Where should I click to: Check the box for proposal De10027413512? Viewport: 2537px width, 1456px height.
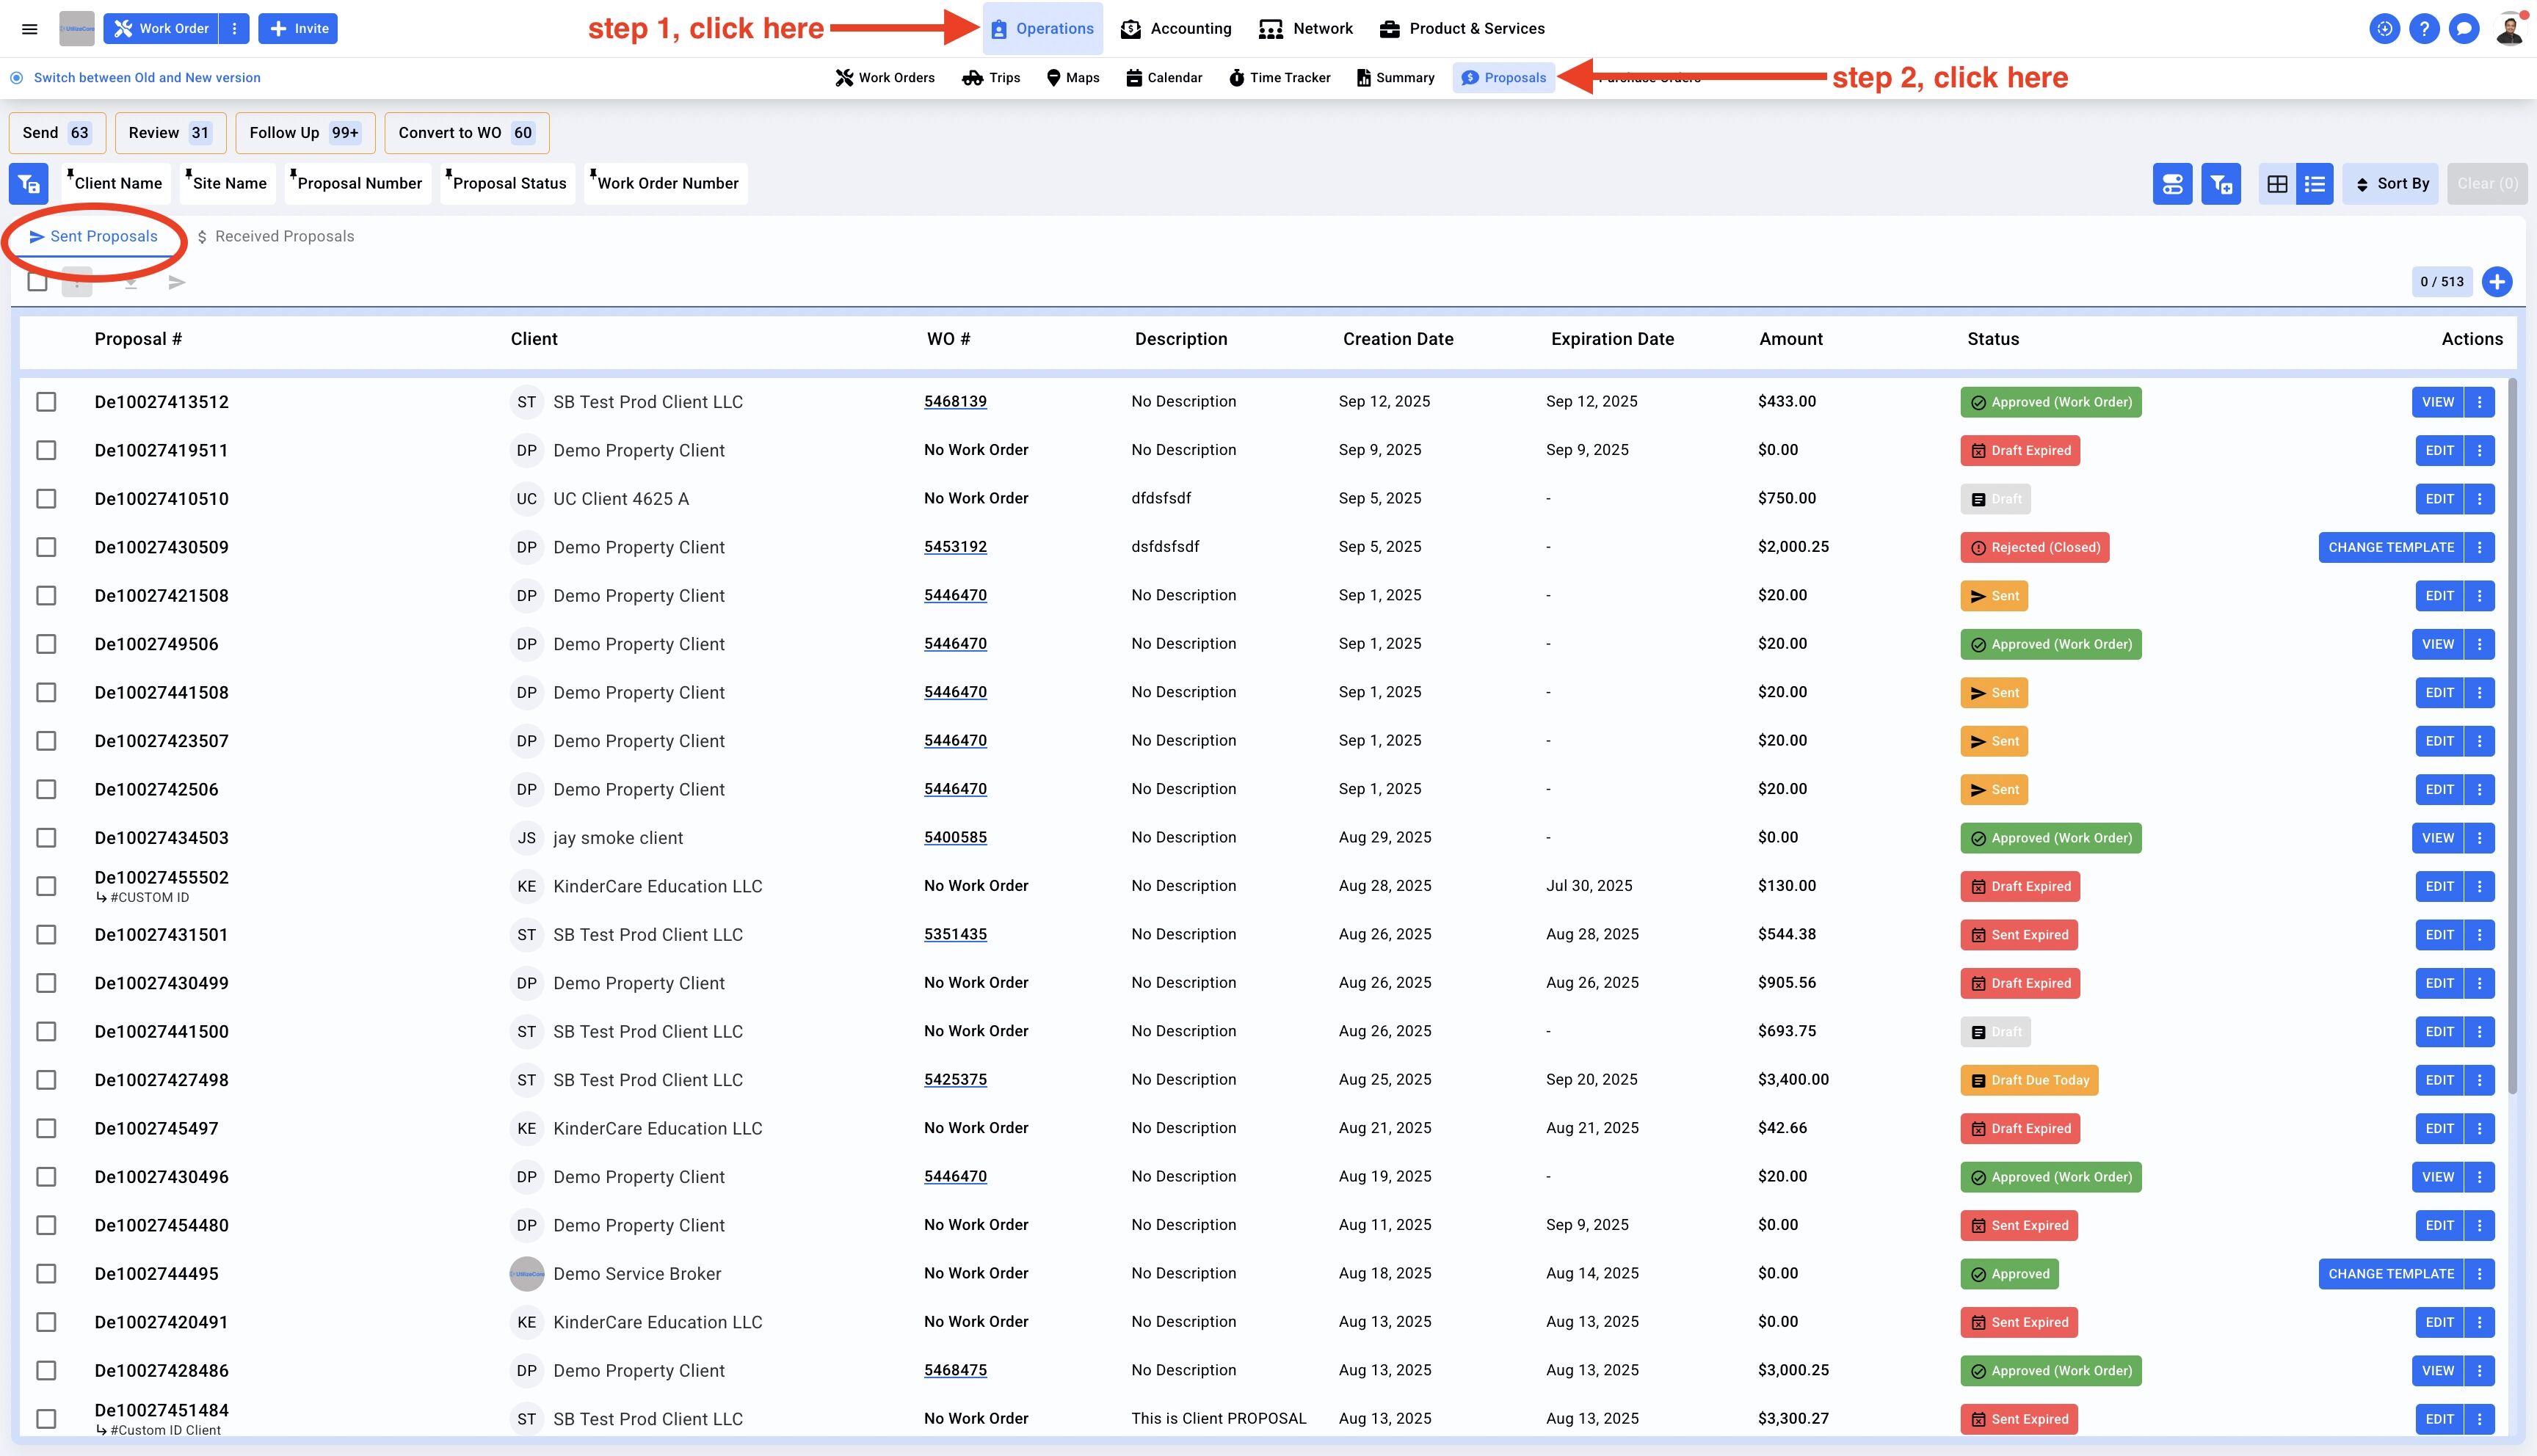(46, 402)
